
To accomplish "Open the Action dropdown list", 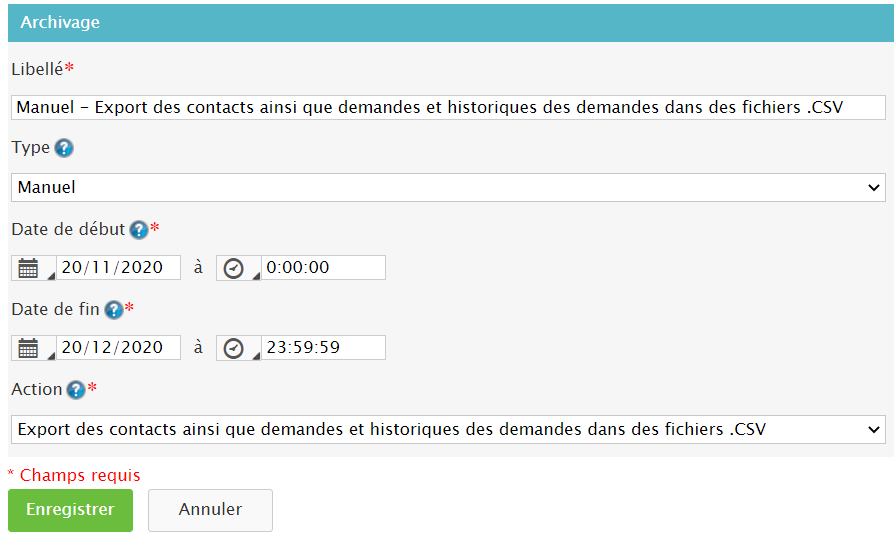I will [x=448, y=429].
